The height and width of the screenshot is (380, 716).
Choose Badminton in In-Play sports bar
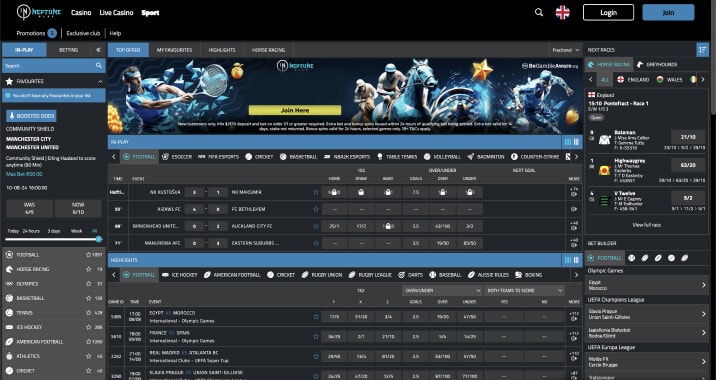point(486,157)
